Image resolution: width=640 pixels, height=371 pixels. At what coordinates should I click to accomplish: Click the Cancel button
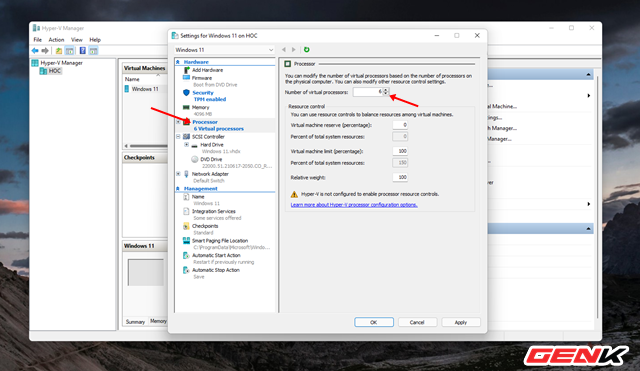click(x=417, y=322)
